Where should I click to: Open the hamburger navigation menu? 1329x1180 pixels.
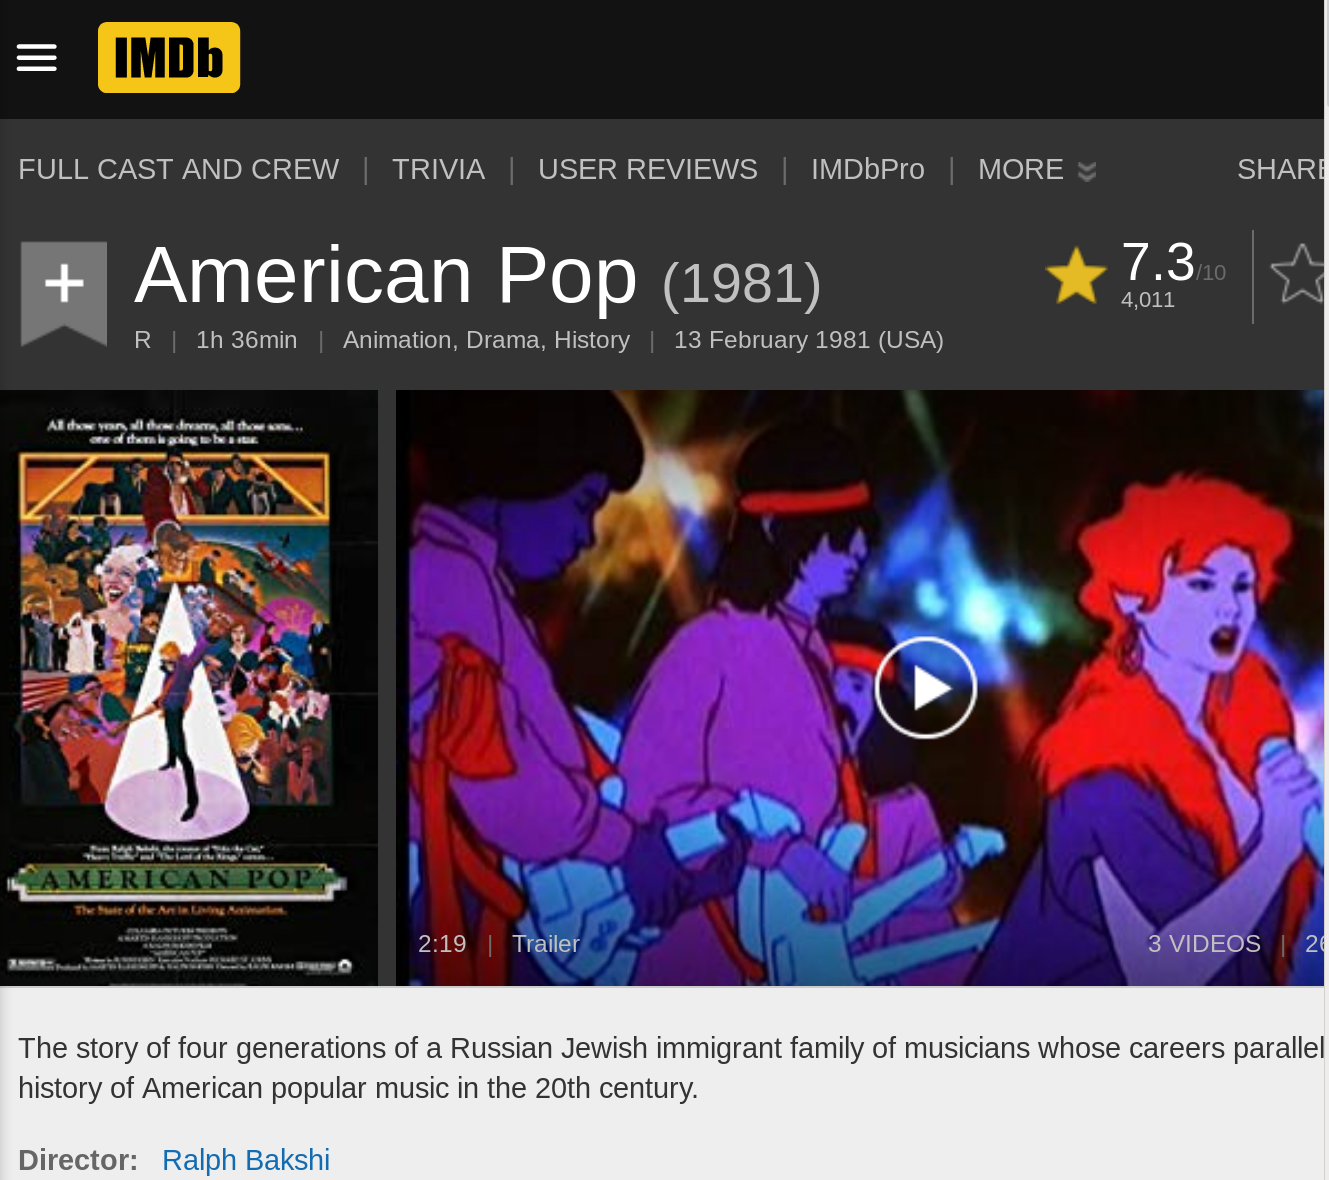[x=37, y=58]
